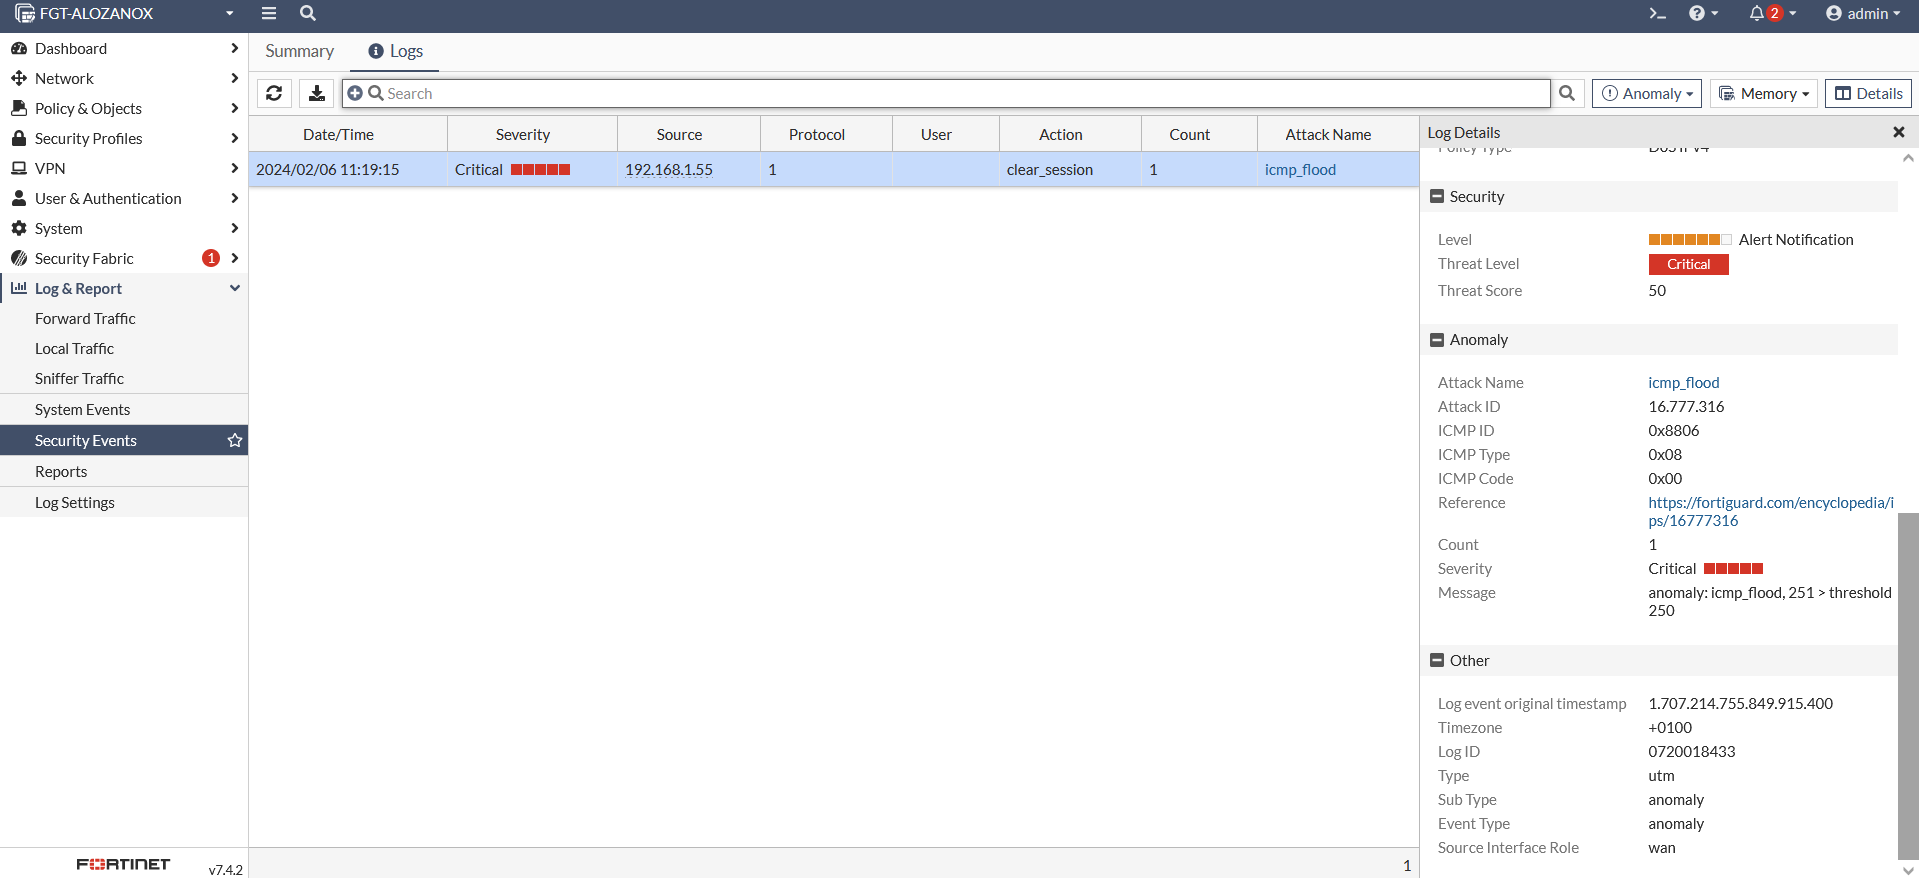Favorite Security Events with star icon
The width and height of the screenshot is (1919, 878).
[235, 440]
